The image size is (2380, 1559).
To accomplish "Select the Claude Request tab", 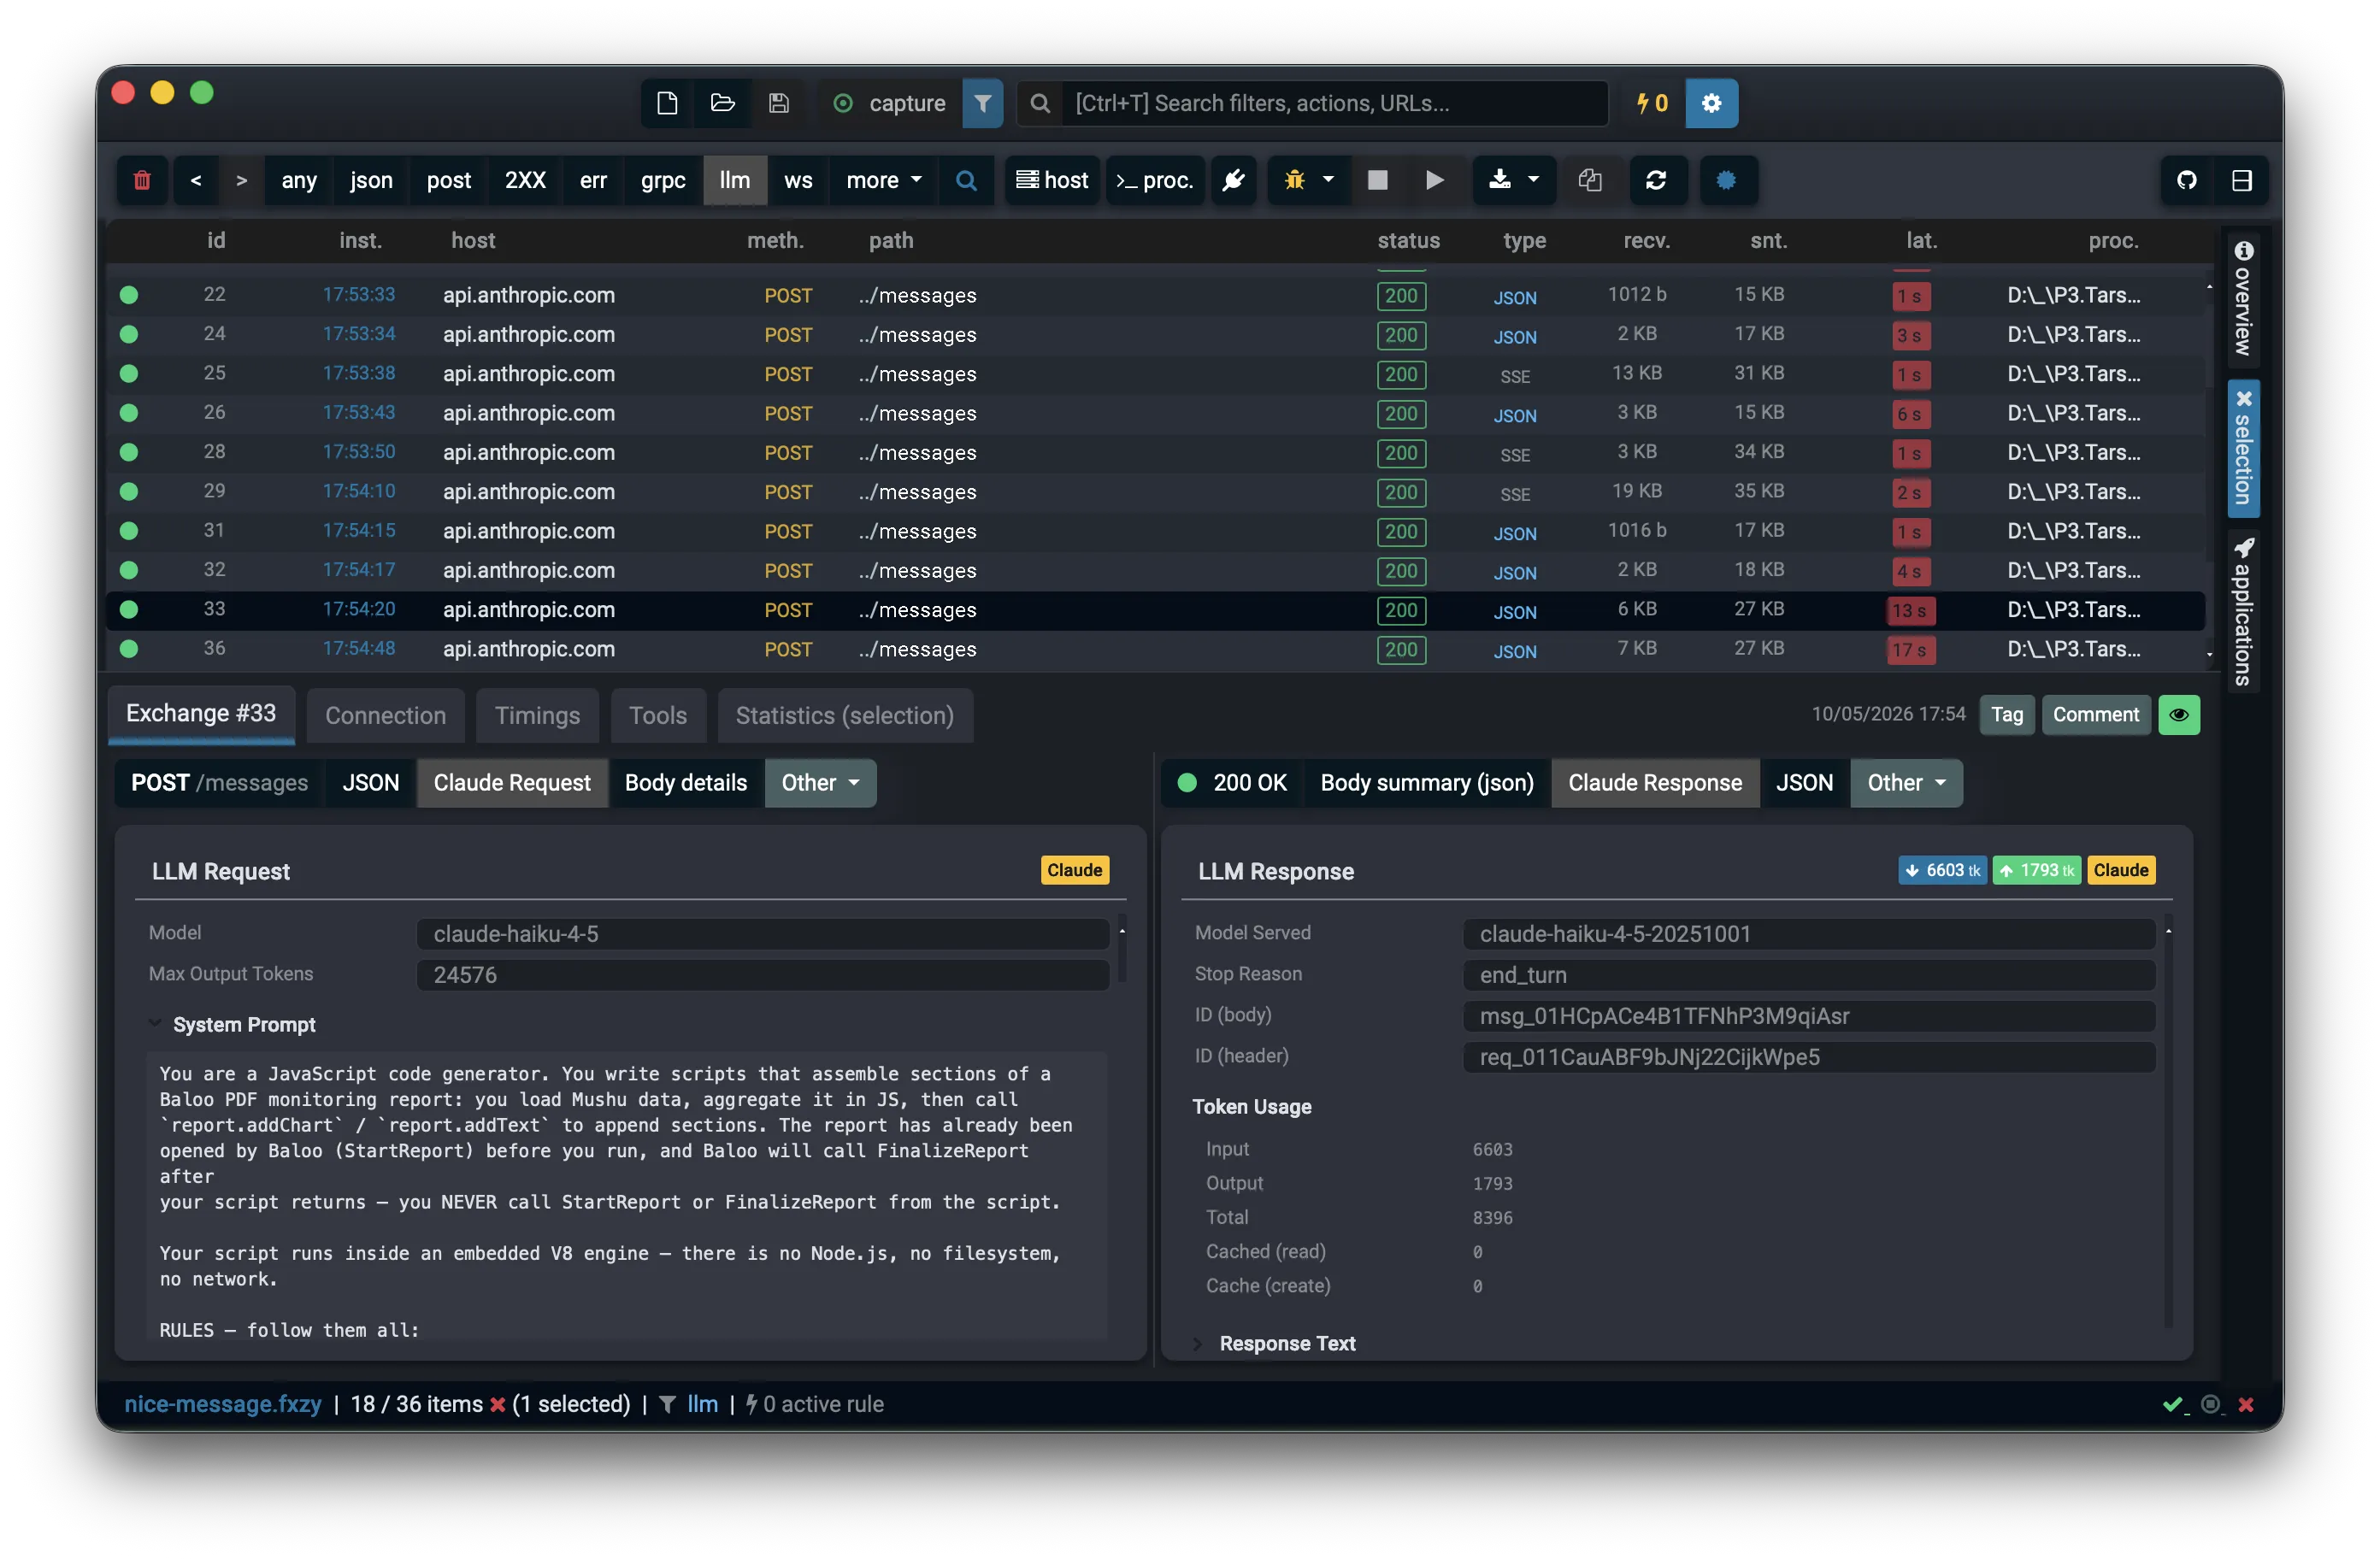I will tap(512, 783).
